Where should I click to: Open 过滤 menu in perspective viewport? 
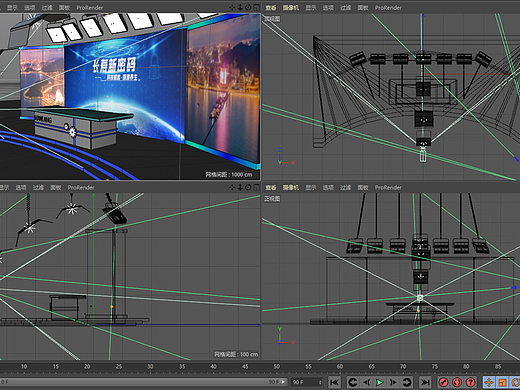pyautogui.click(x=47, y=7)
